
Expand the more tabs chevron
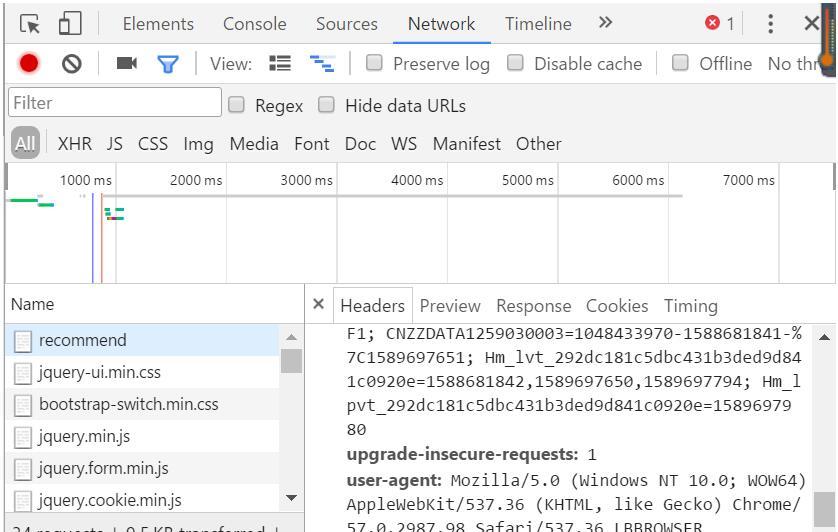coord(605,23)
